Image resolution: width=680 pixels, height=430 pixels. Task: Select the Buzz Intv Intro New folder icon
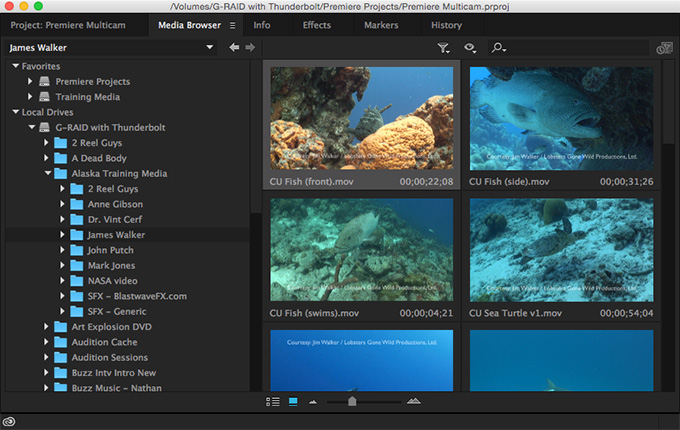tap(61, 373)
